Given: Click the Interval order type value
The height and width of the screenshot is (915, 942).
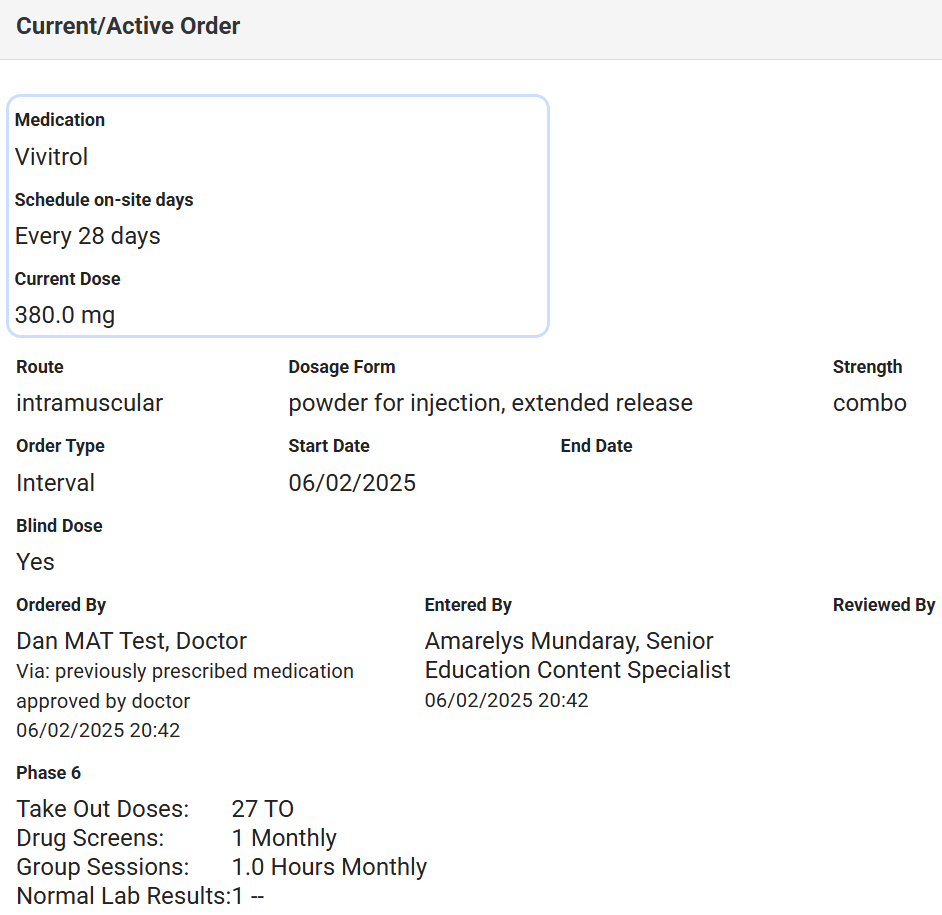Looking at the screenshot, I should click(x=56, y=483).
